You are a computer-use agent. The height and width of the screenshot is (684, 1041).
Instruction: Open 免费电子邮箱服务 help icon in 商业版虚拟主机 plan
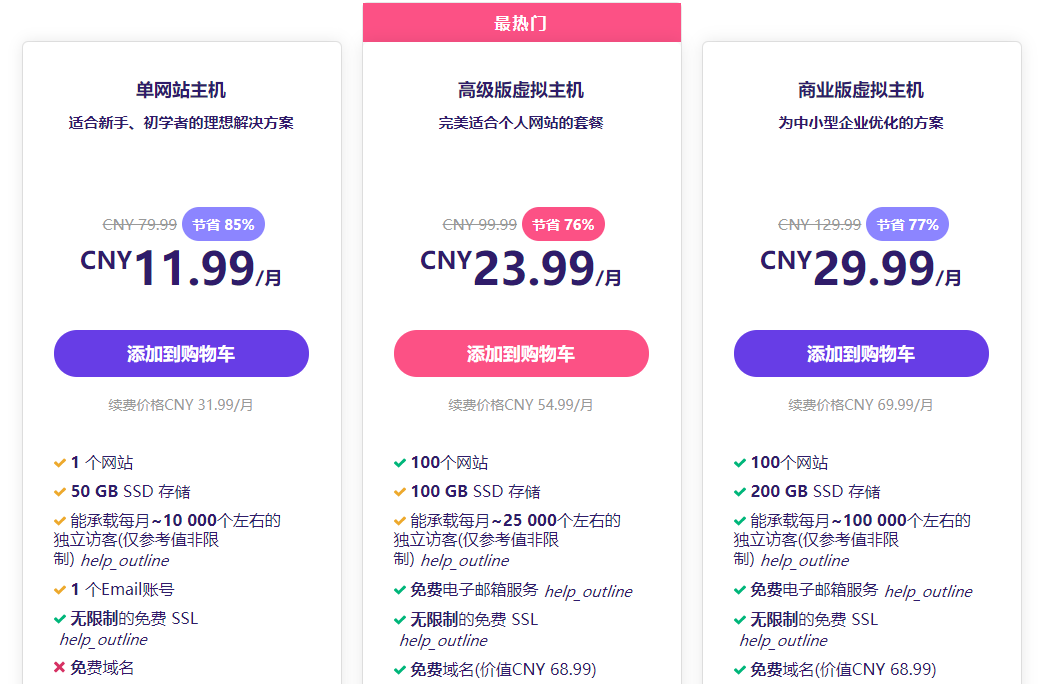point(928,591)
